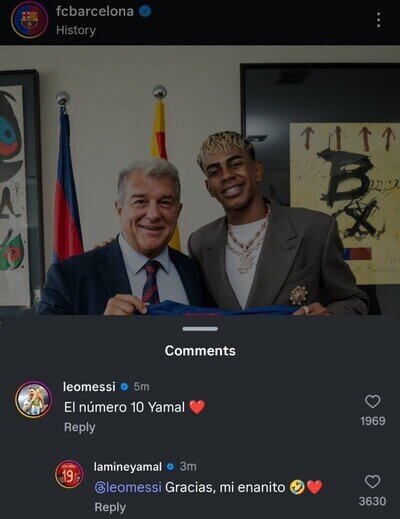Tap the post photo
400x519 pixels.
click(x=200, y=180)
